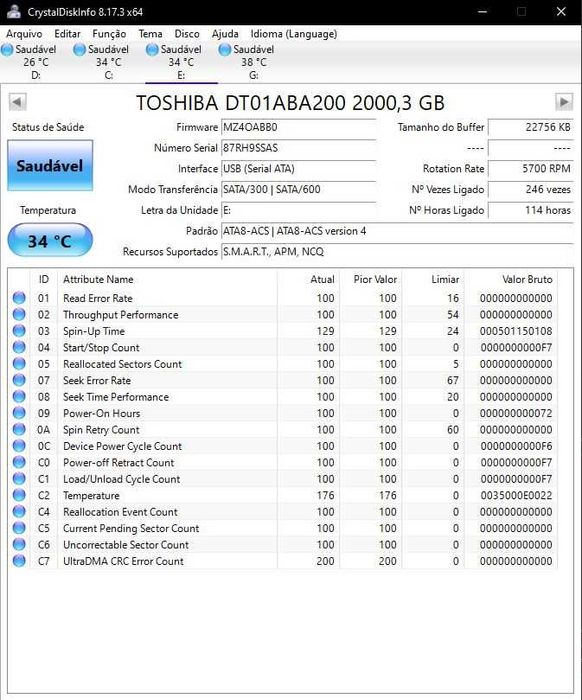Image resolution: width=582 pixels, height=700 pixels.
Task: Go to previous disk with left arrow
Action: (17, 102)
